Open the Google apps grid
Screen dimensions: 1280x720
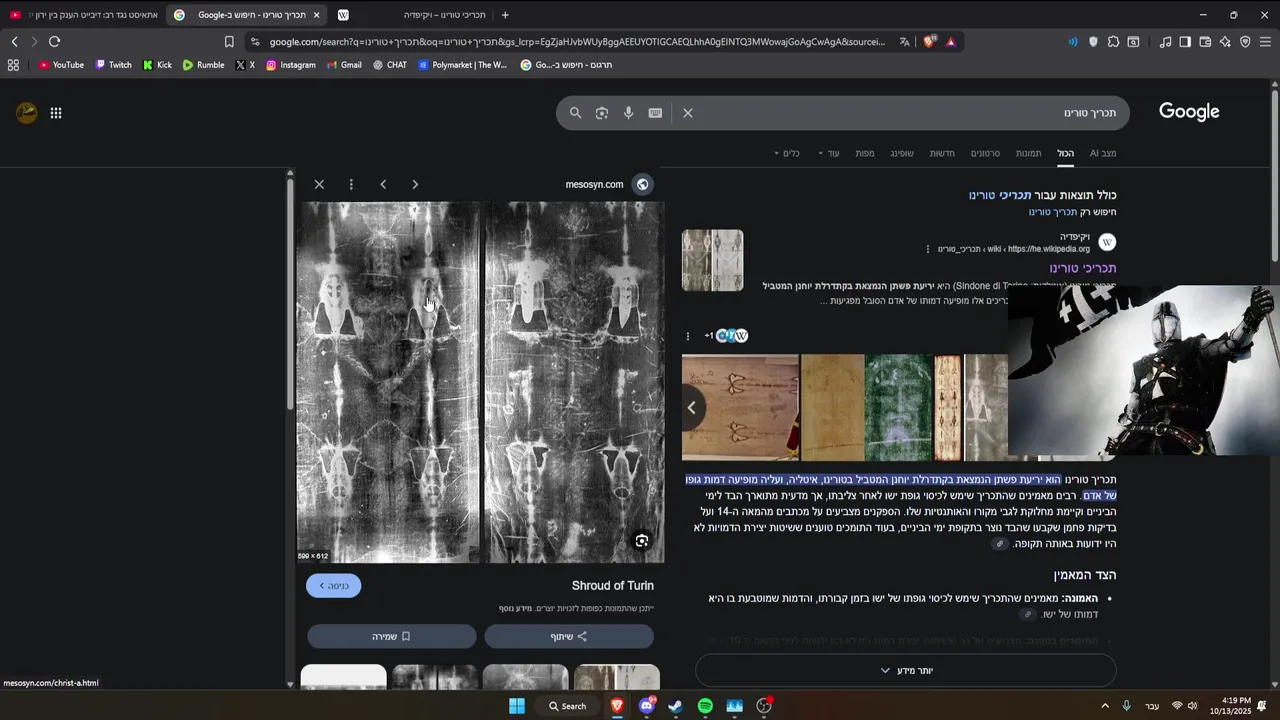(x=56, y=113)
